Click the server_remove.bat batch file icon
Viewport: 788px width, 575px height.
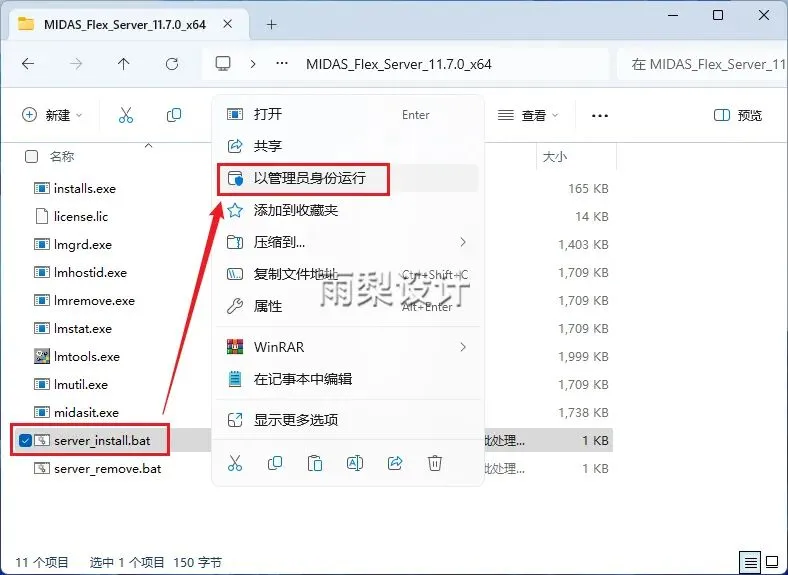(x=42, y=468)
